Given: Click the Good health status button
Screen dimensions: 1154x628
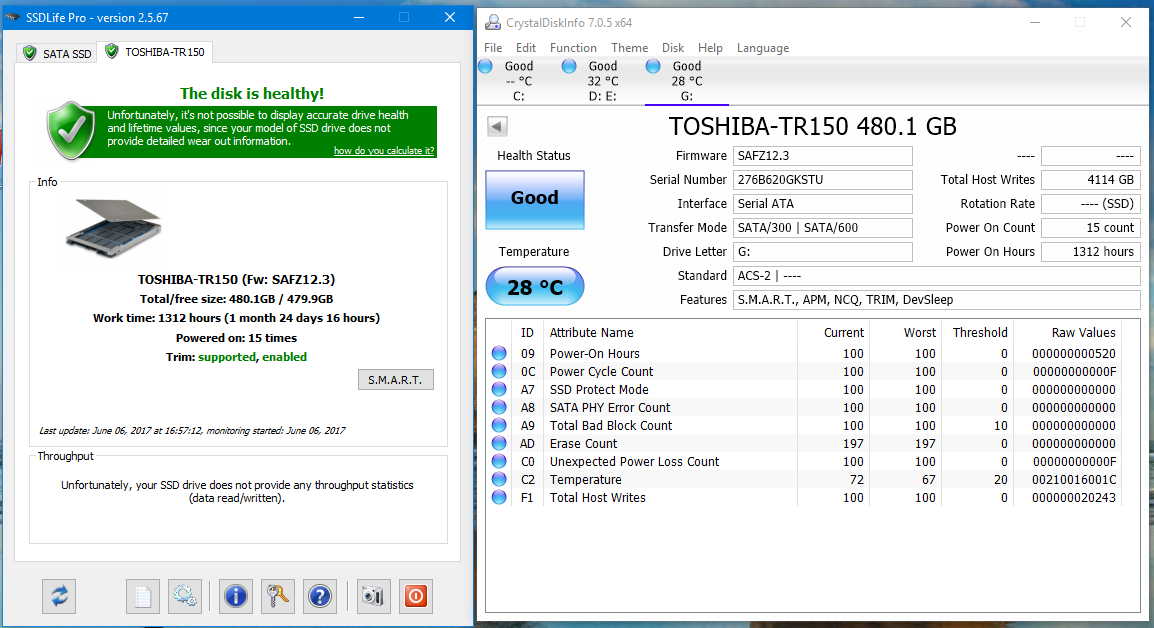Looking at the screenshot, I should coord(534,198).
